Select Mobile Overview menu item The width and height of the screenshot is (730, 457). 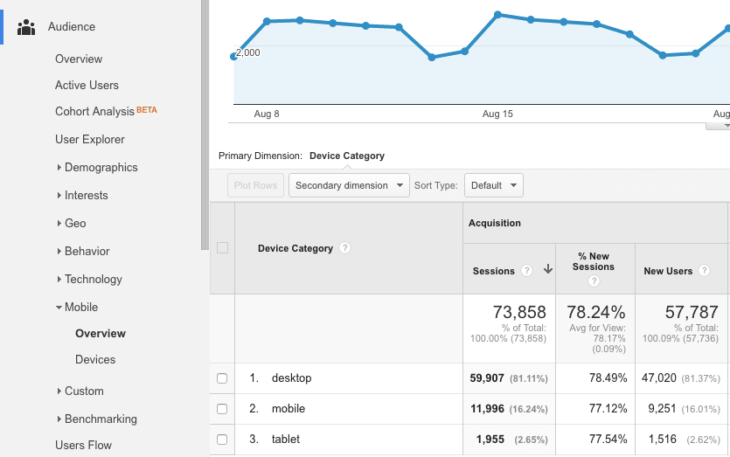point(101,333)
